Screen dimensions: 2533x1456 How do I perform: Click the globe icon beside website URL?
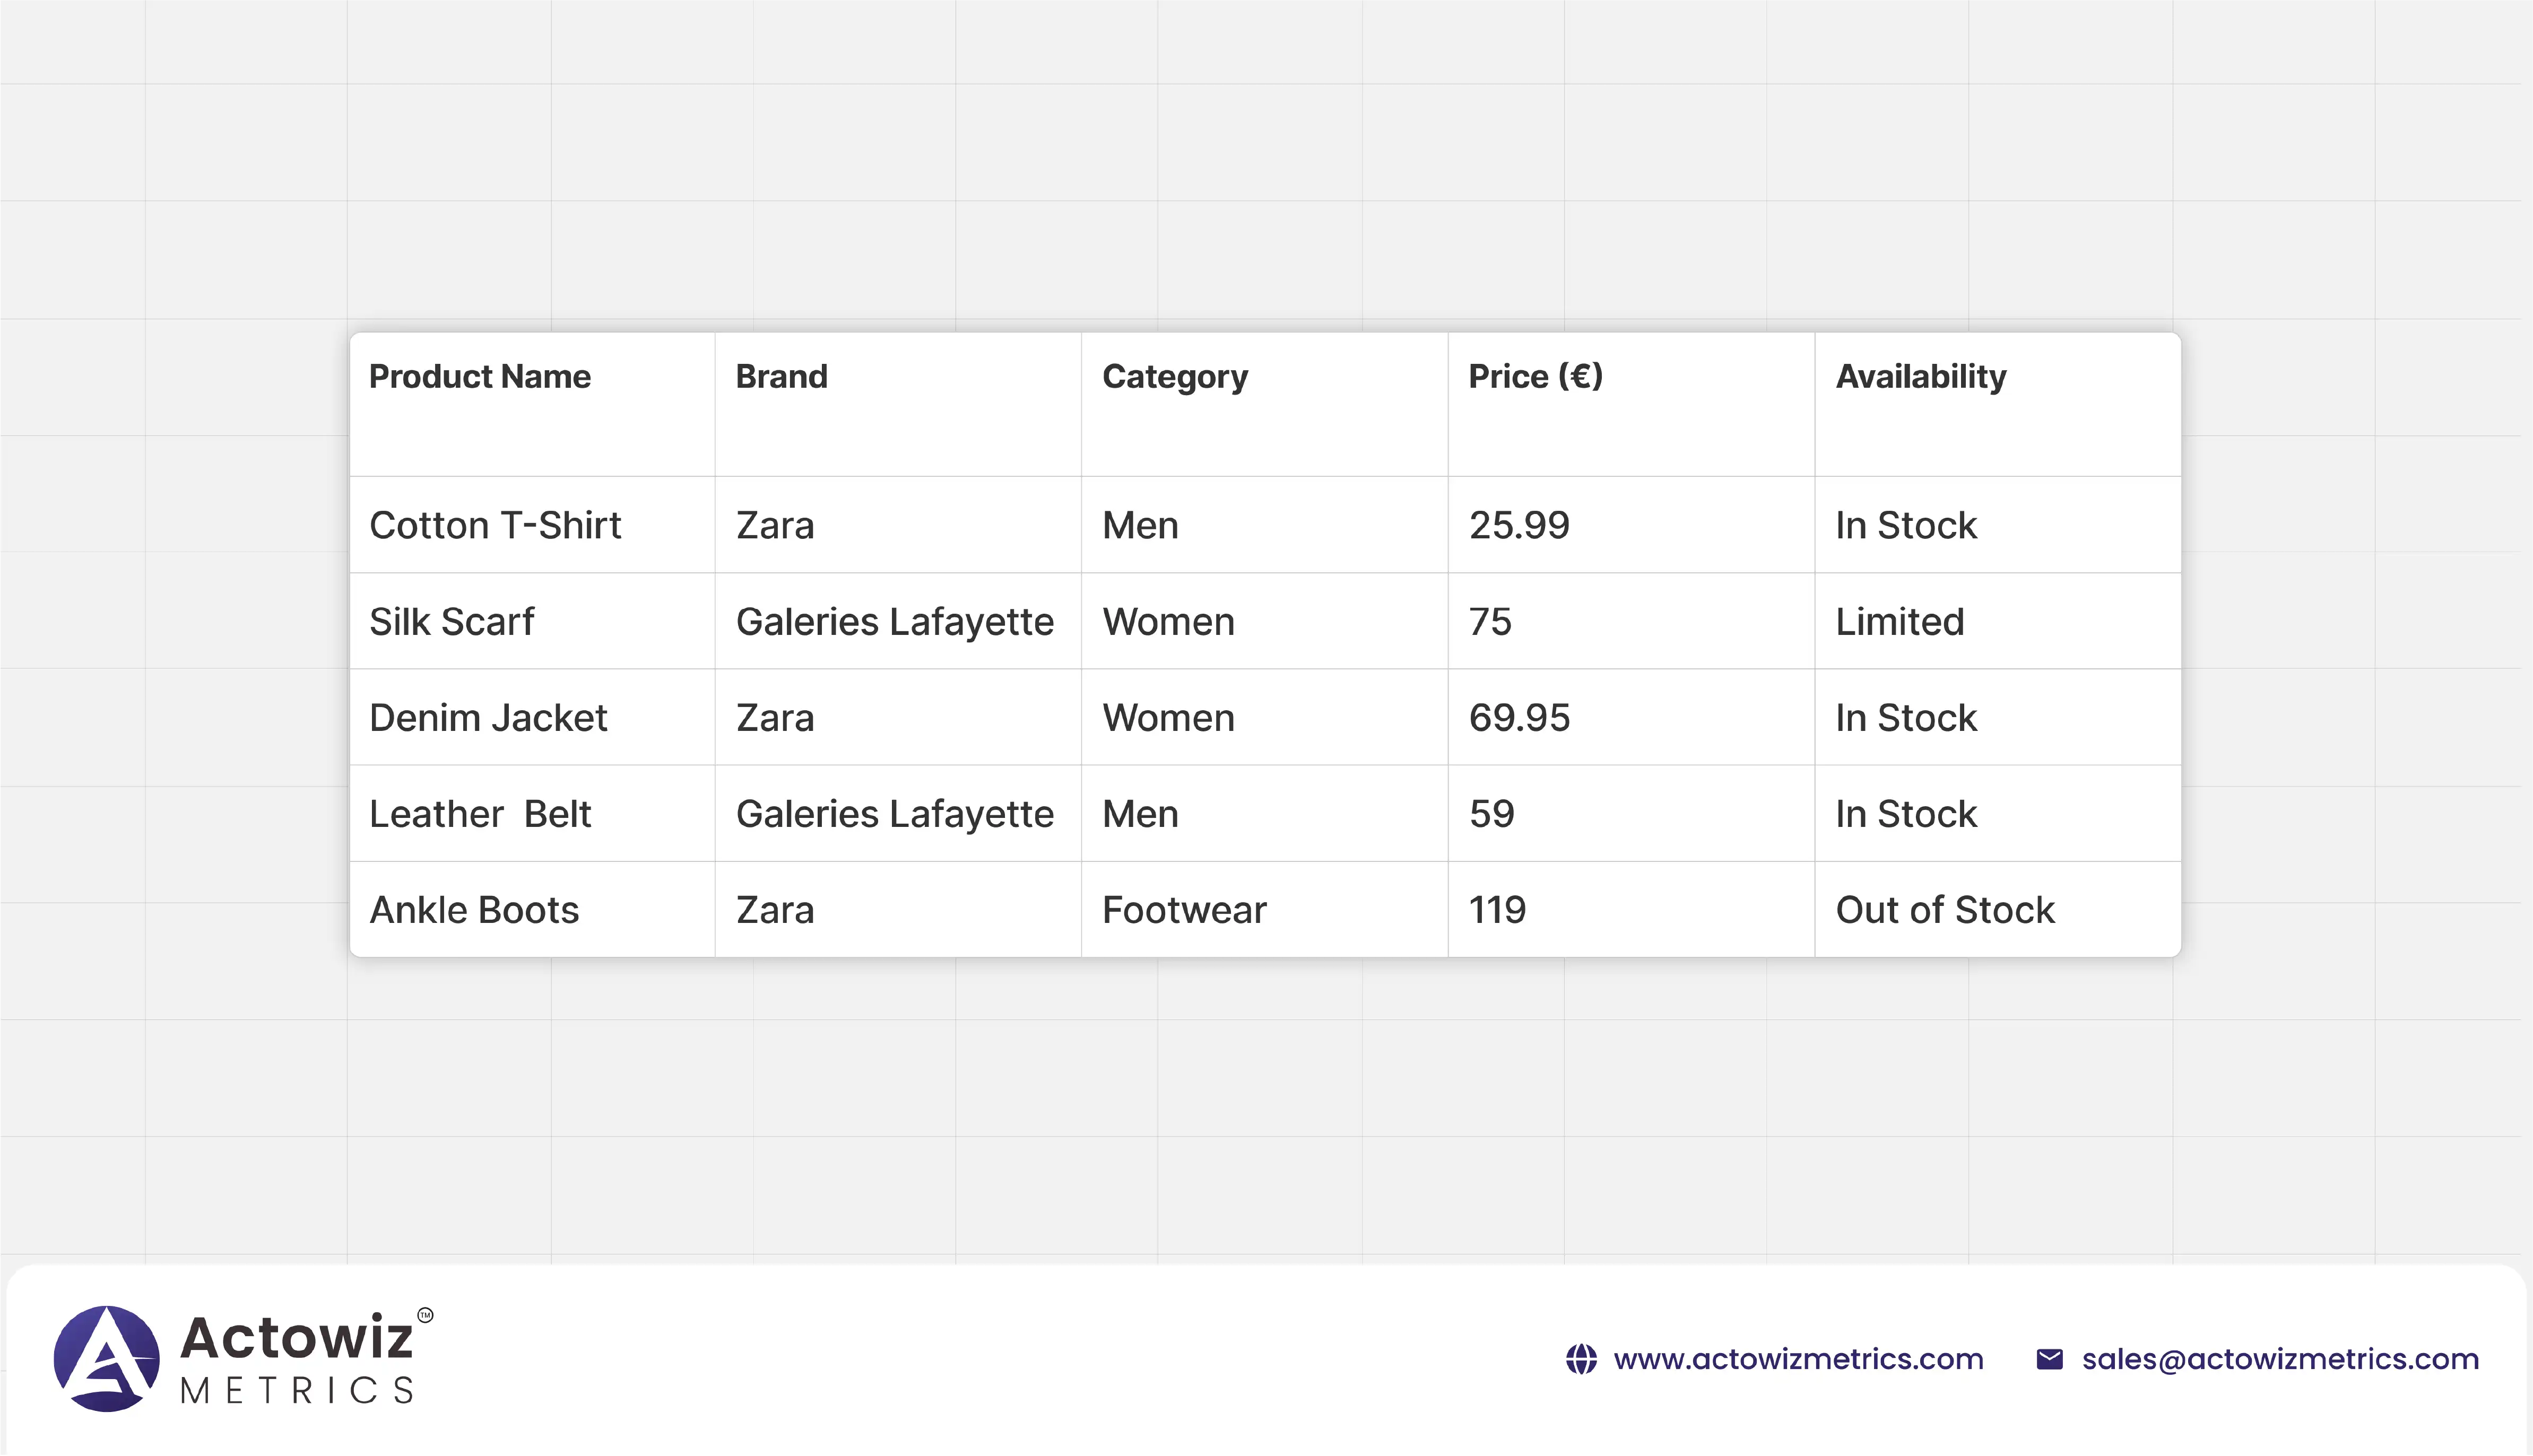pos(1581,1359)
